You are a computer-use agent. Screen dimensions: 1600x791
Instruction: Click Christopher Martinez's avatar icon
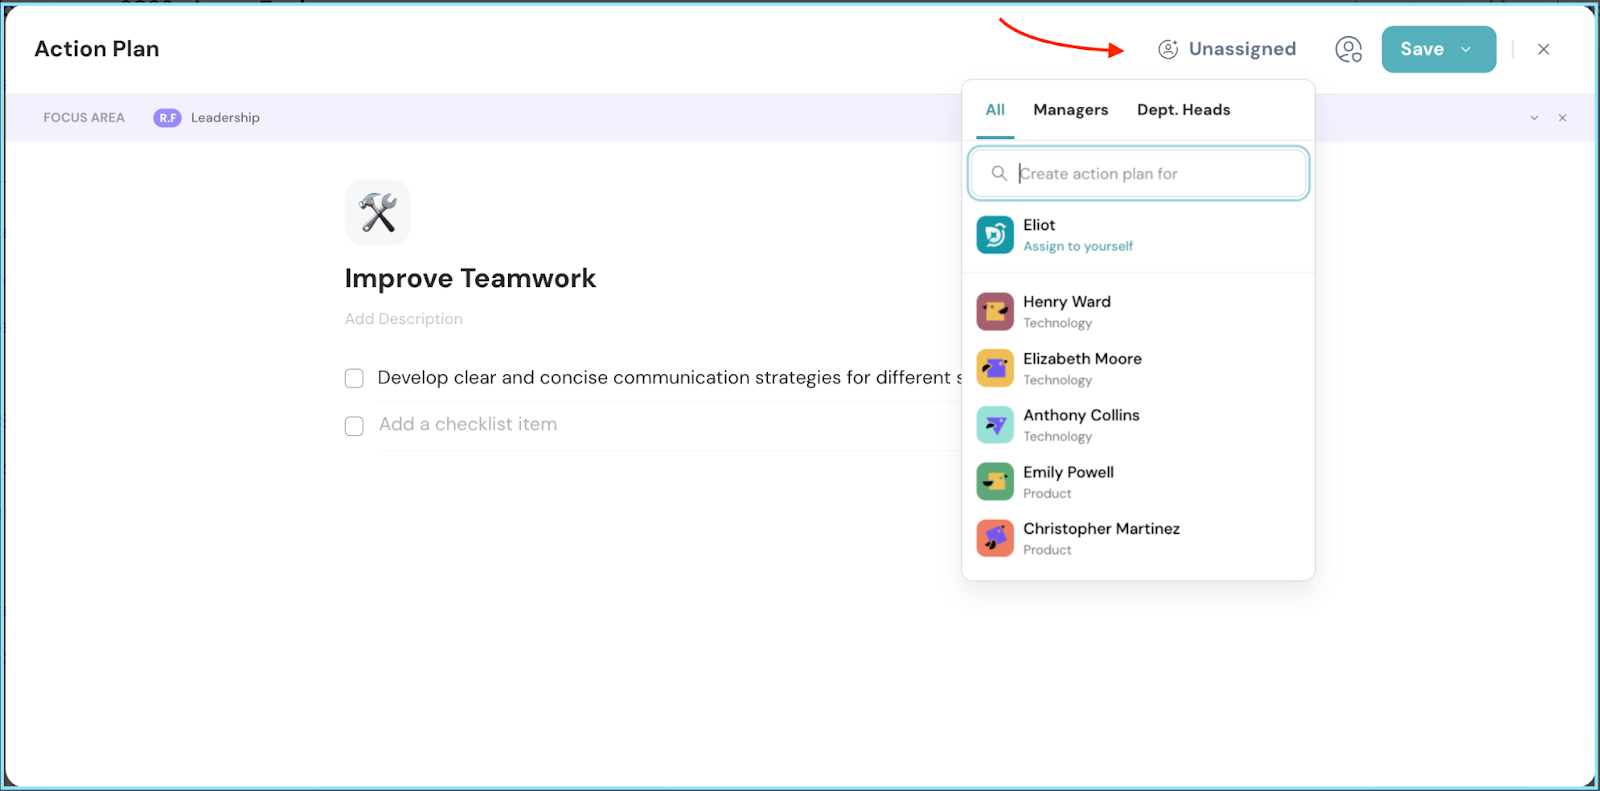(x=995, y=538)
